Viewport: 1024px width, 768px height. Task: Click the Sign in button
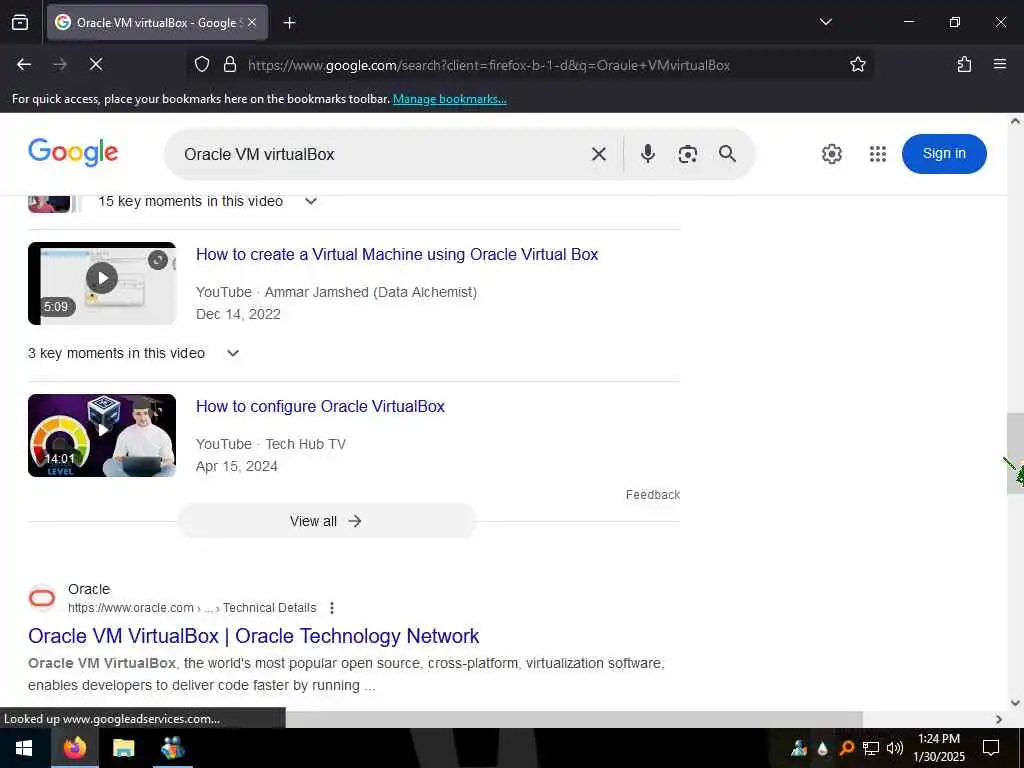point(944,153)
